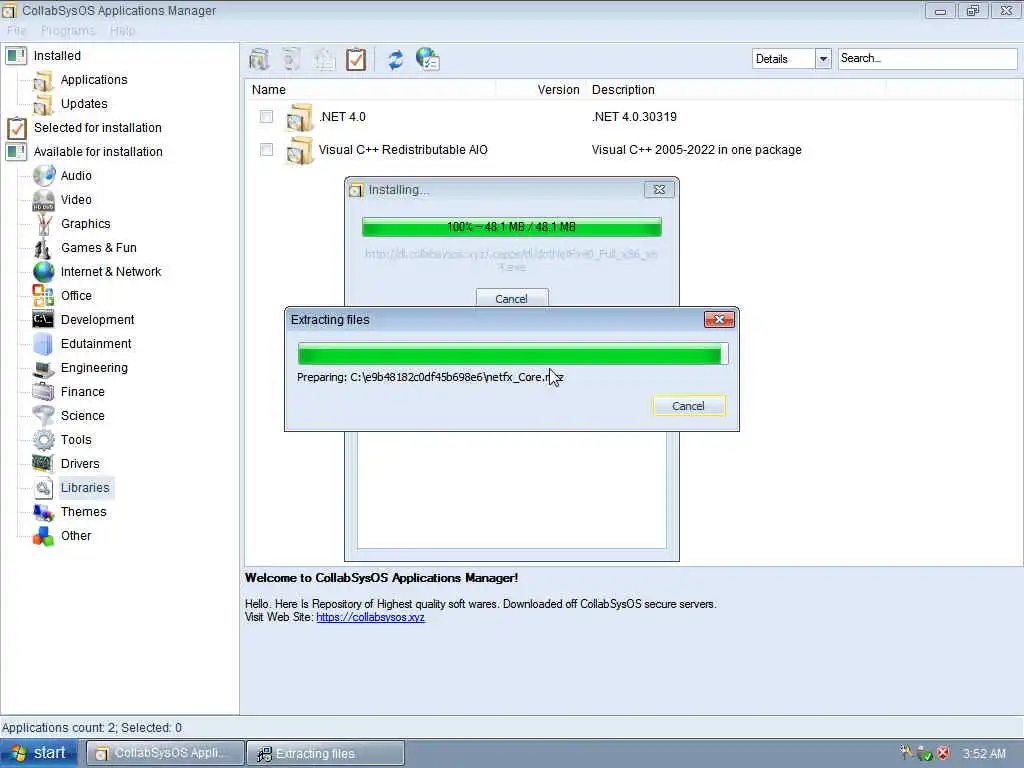Select Internet & Network category
The width and height of the screenshot is (1024, 768).
[111, 272]
